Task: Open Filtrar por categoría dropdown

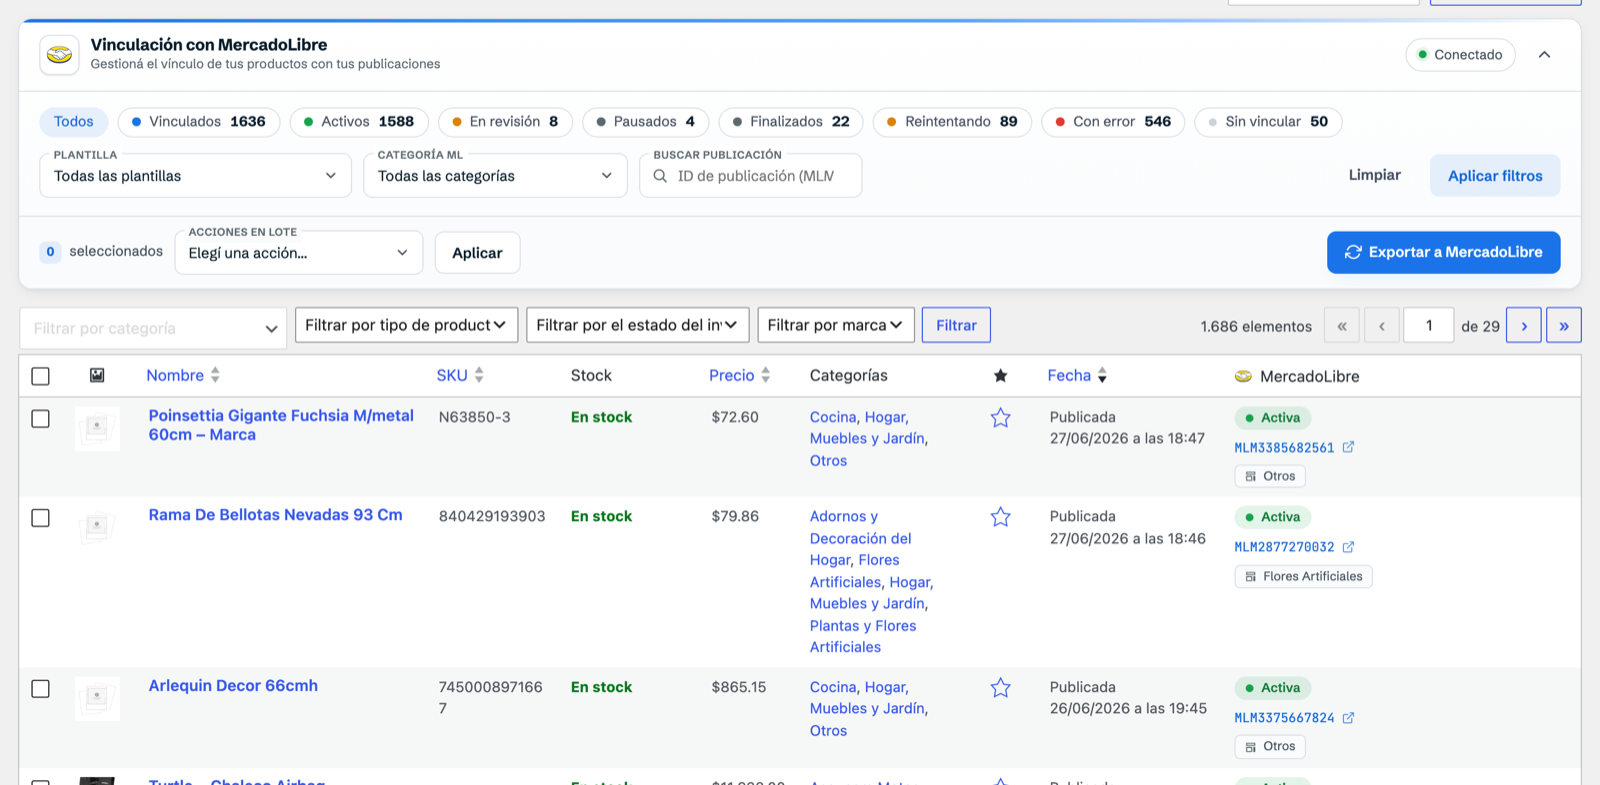Action: [x=153, y=328]
